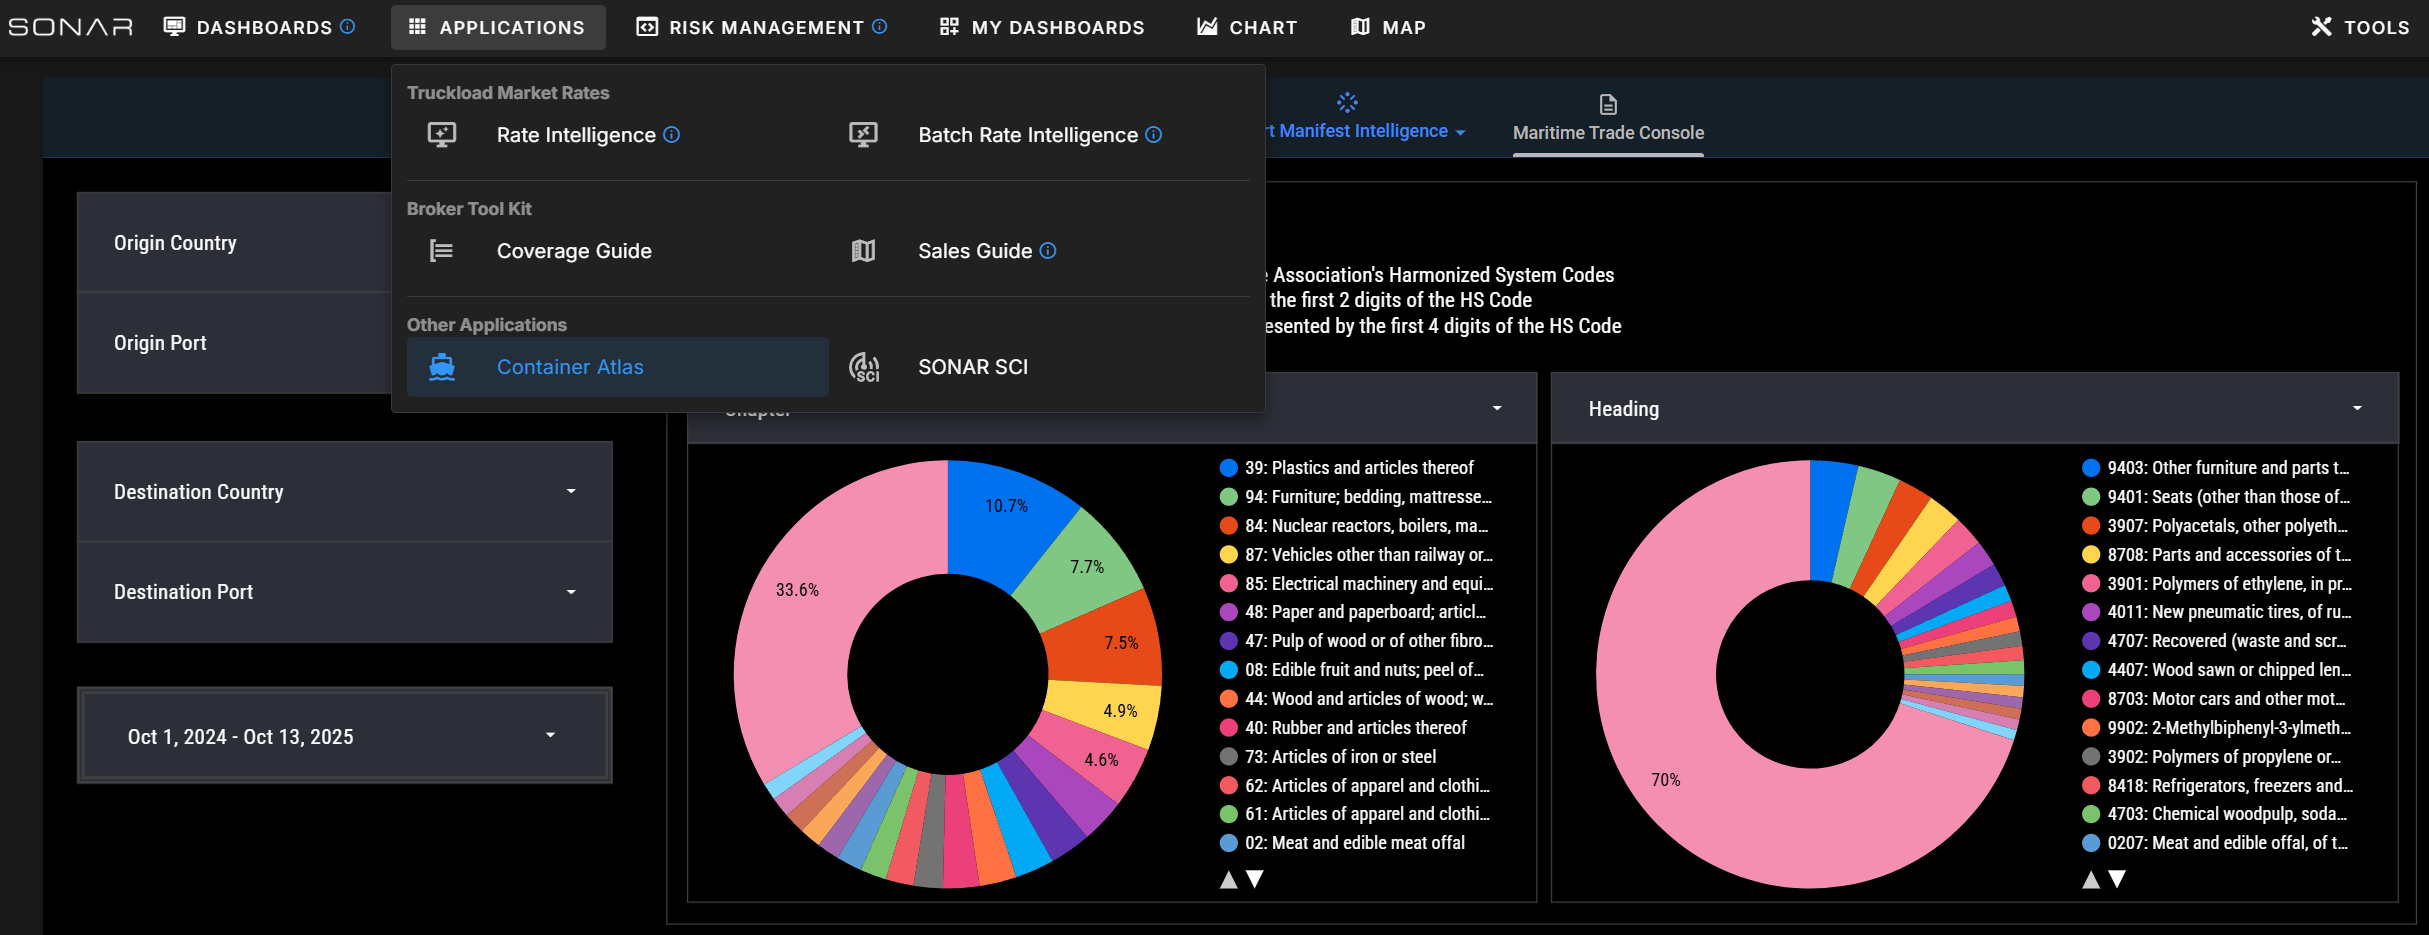Open the Risk Management menu
Screen dimensions: 2429x935
(x=761, y=27)
